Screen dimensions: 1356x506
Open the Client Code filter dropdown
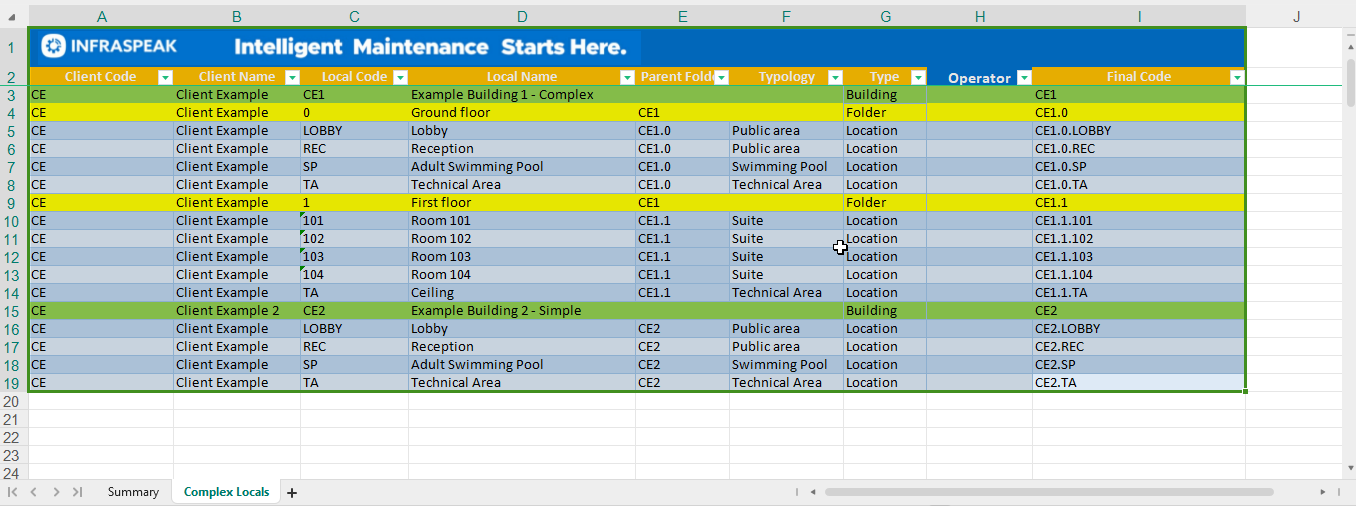(x=166, y=77)
